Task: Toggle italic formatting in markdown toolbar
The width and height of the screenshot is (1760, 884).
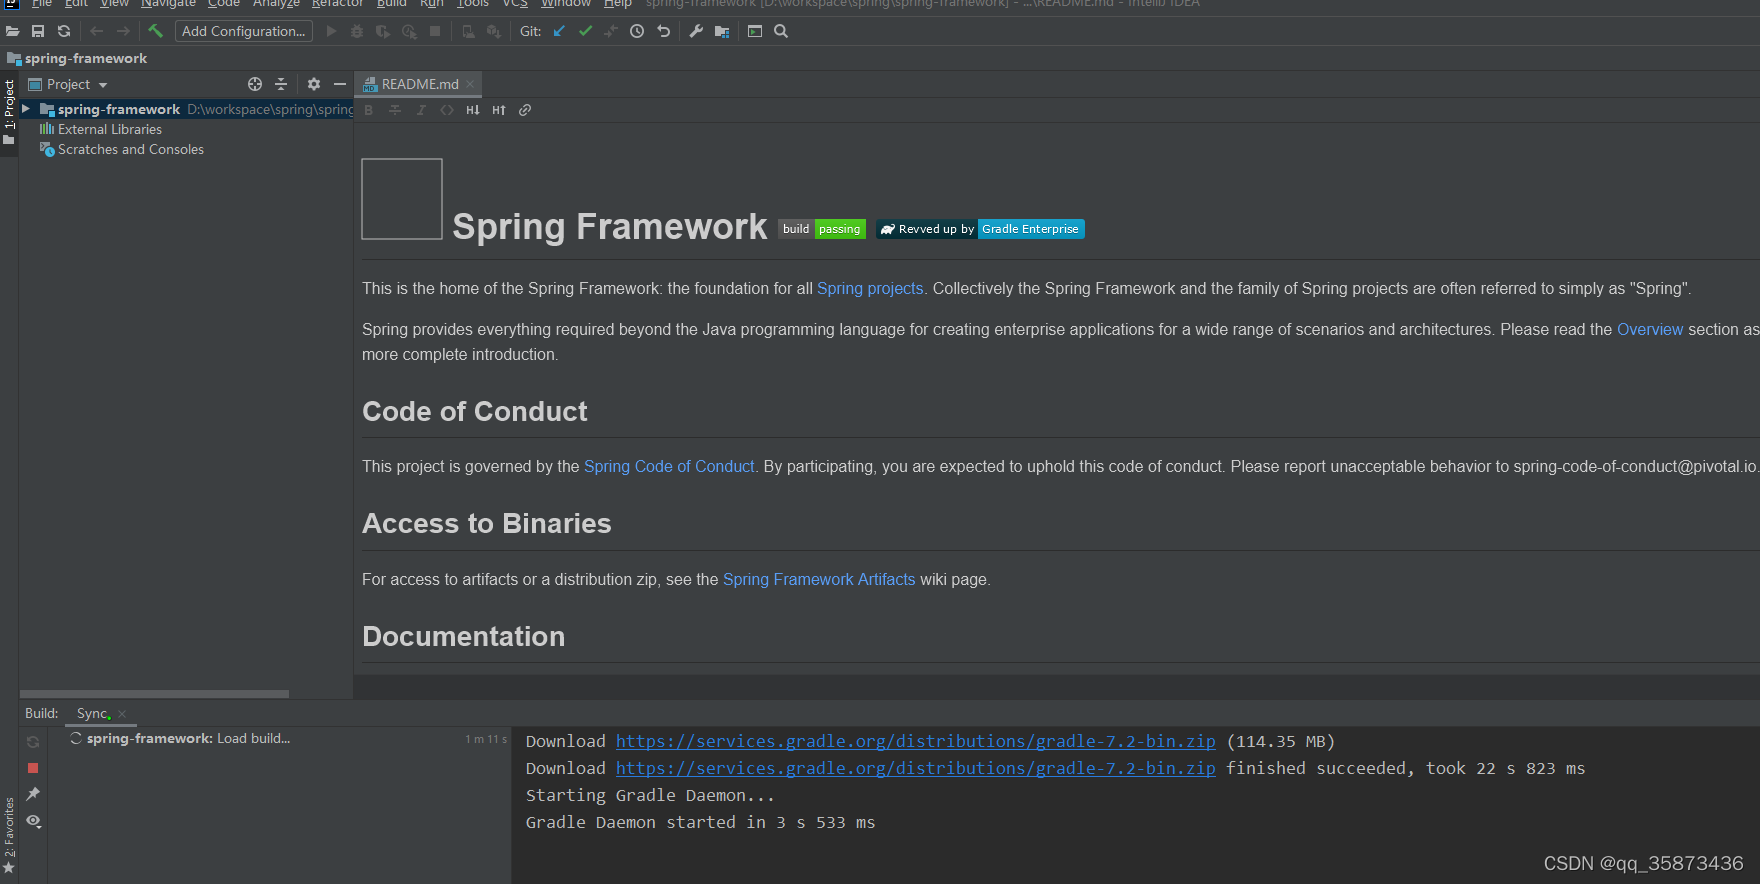Action: (421, 110)
